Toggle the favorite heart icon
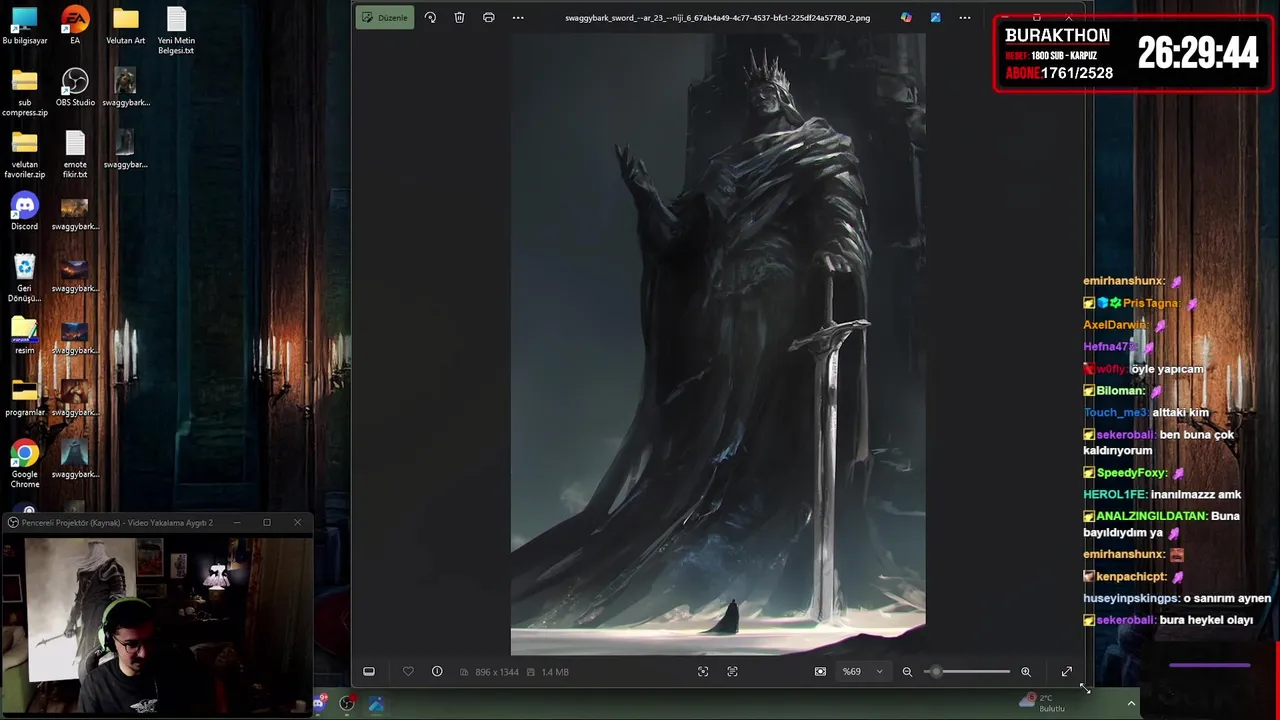This screenshot has height=720, width=1280. pos(408,672)
